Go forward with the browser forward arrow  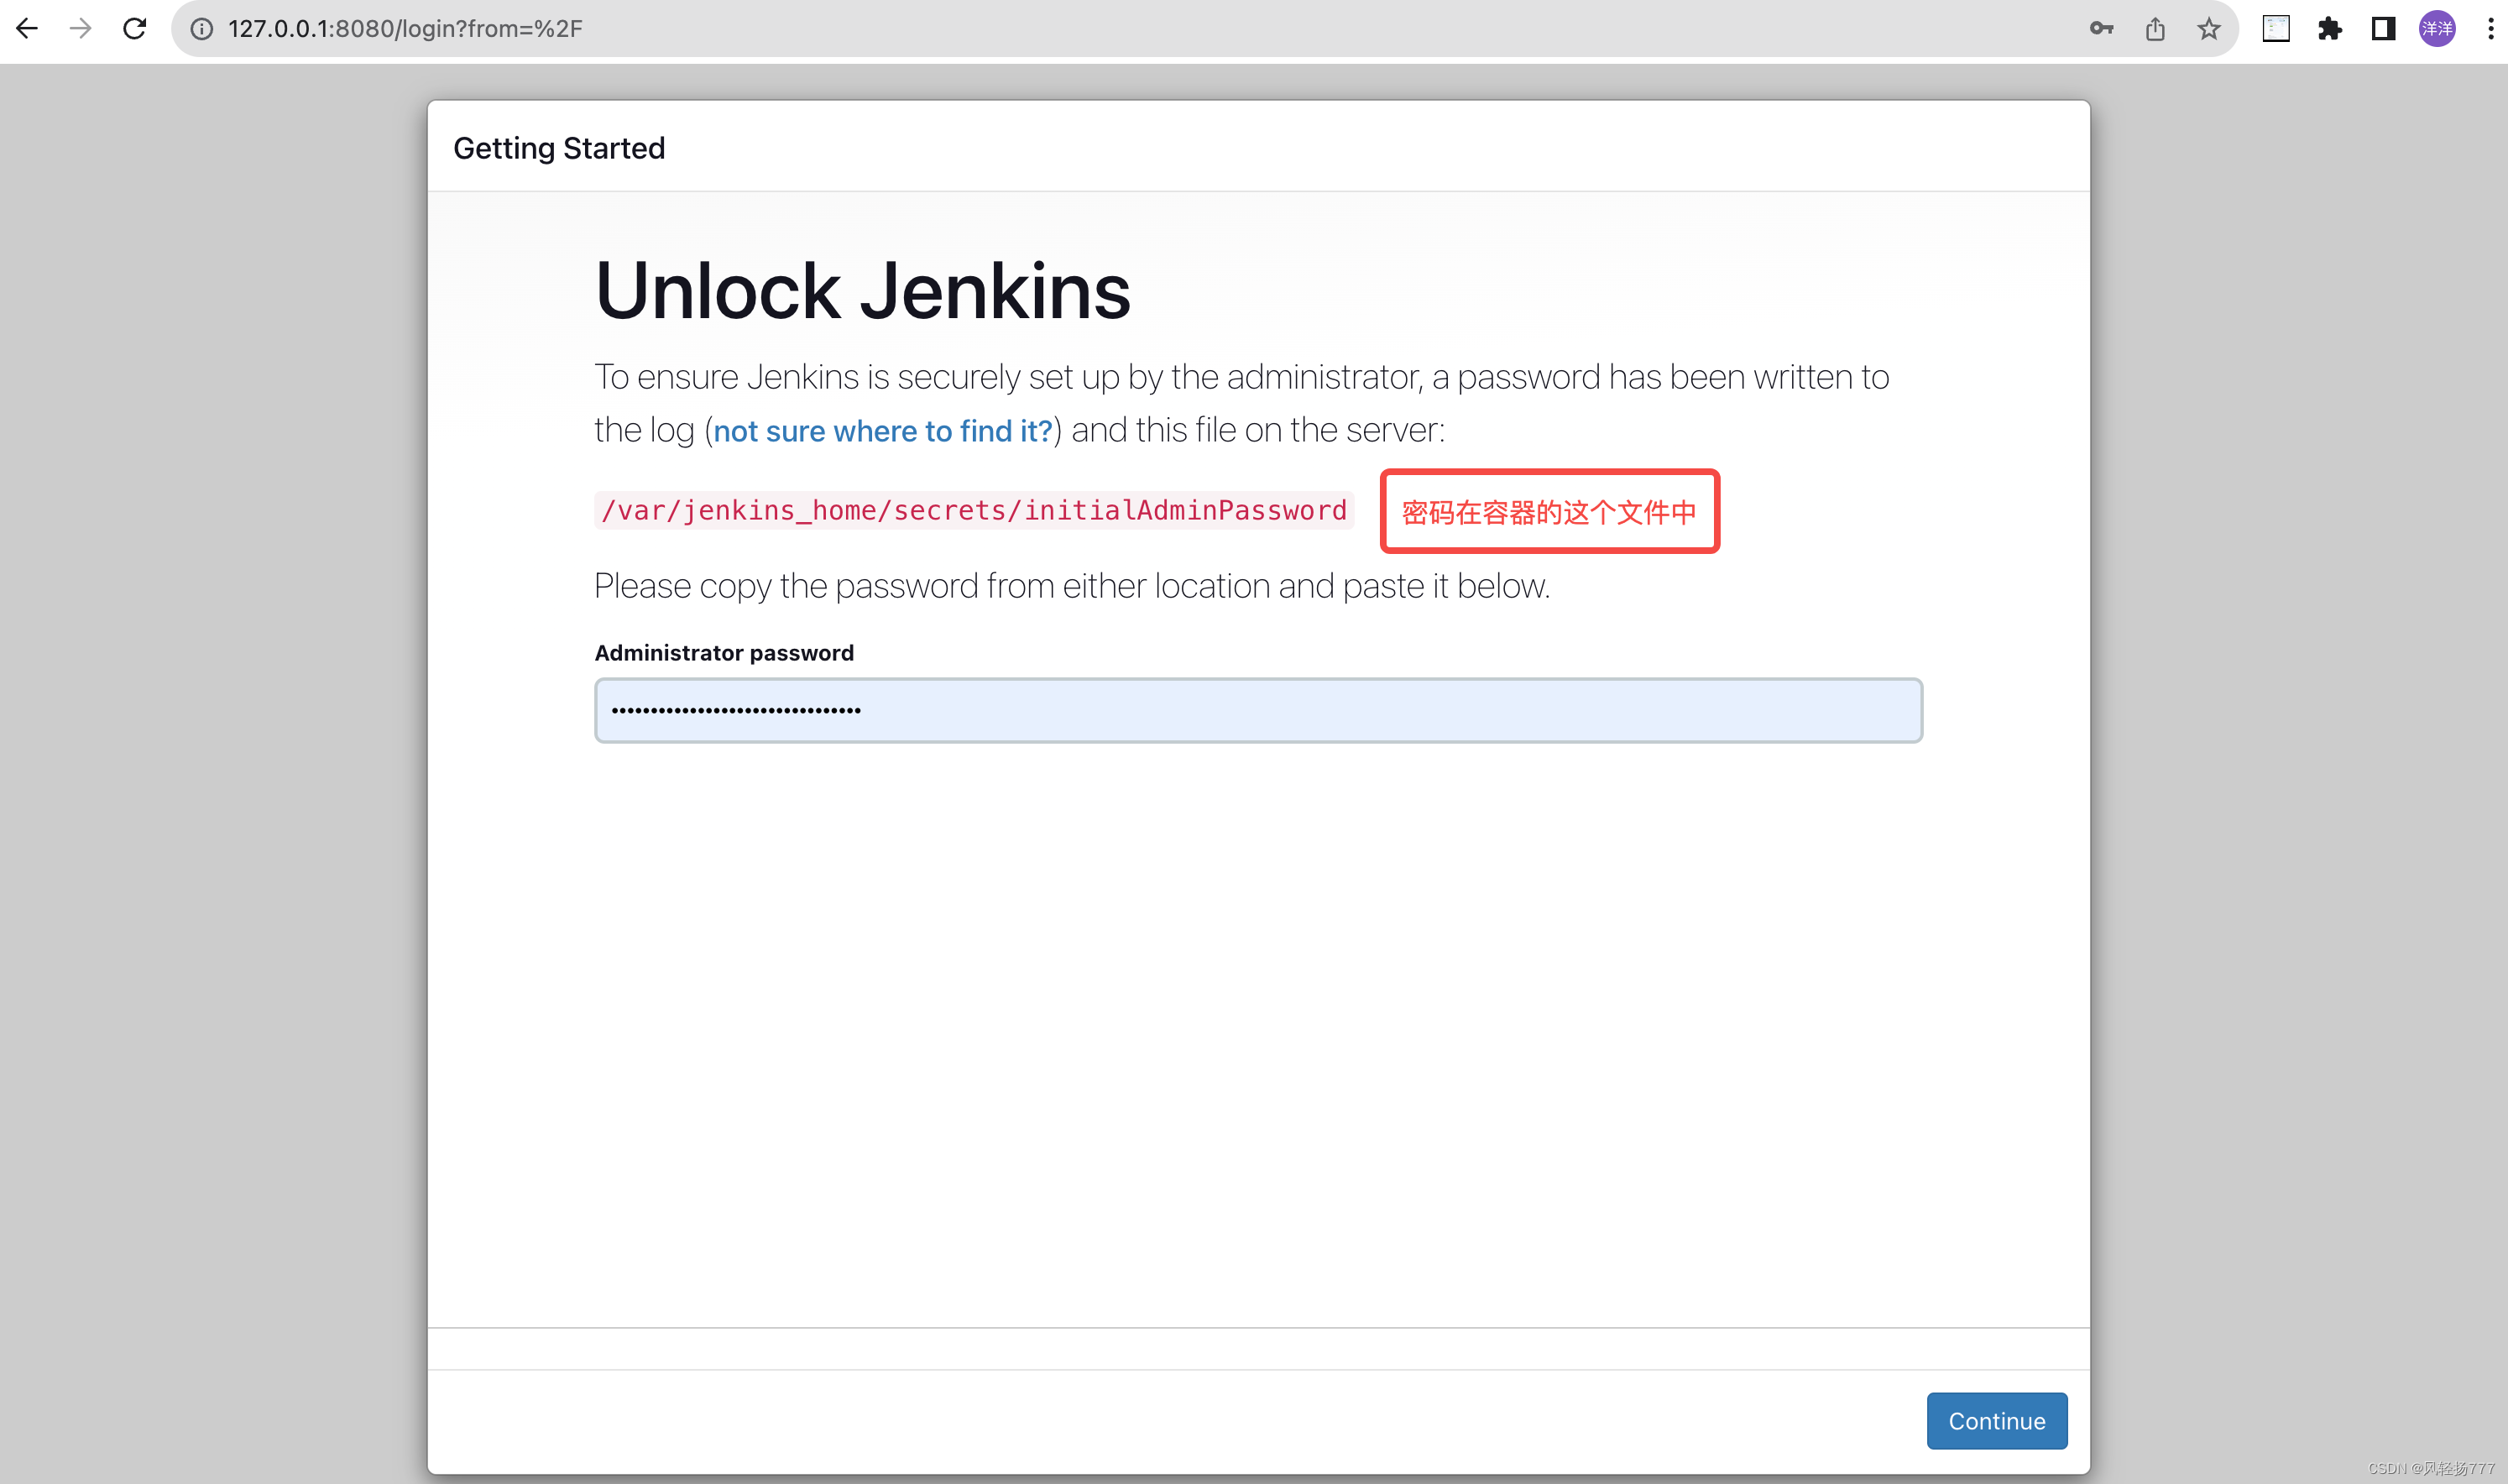[x=81, y=29]
